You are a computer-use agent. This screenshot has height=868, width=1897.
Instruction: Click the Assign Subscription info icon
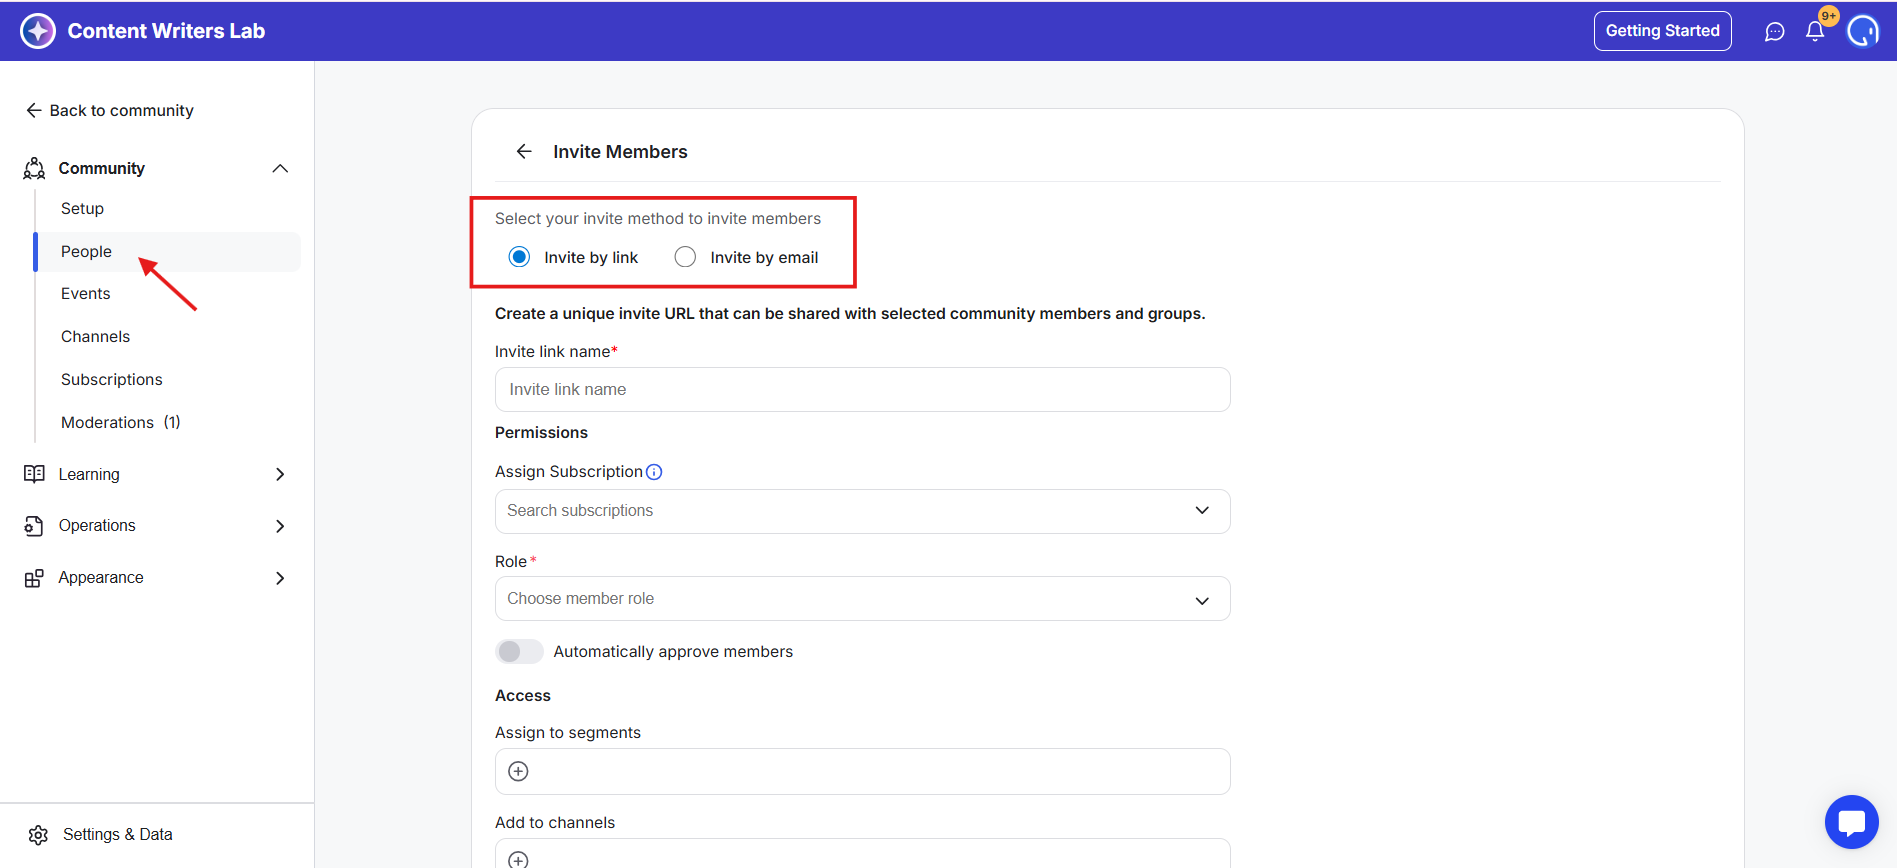654,472
